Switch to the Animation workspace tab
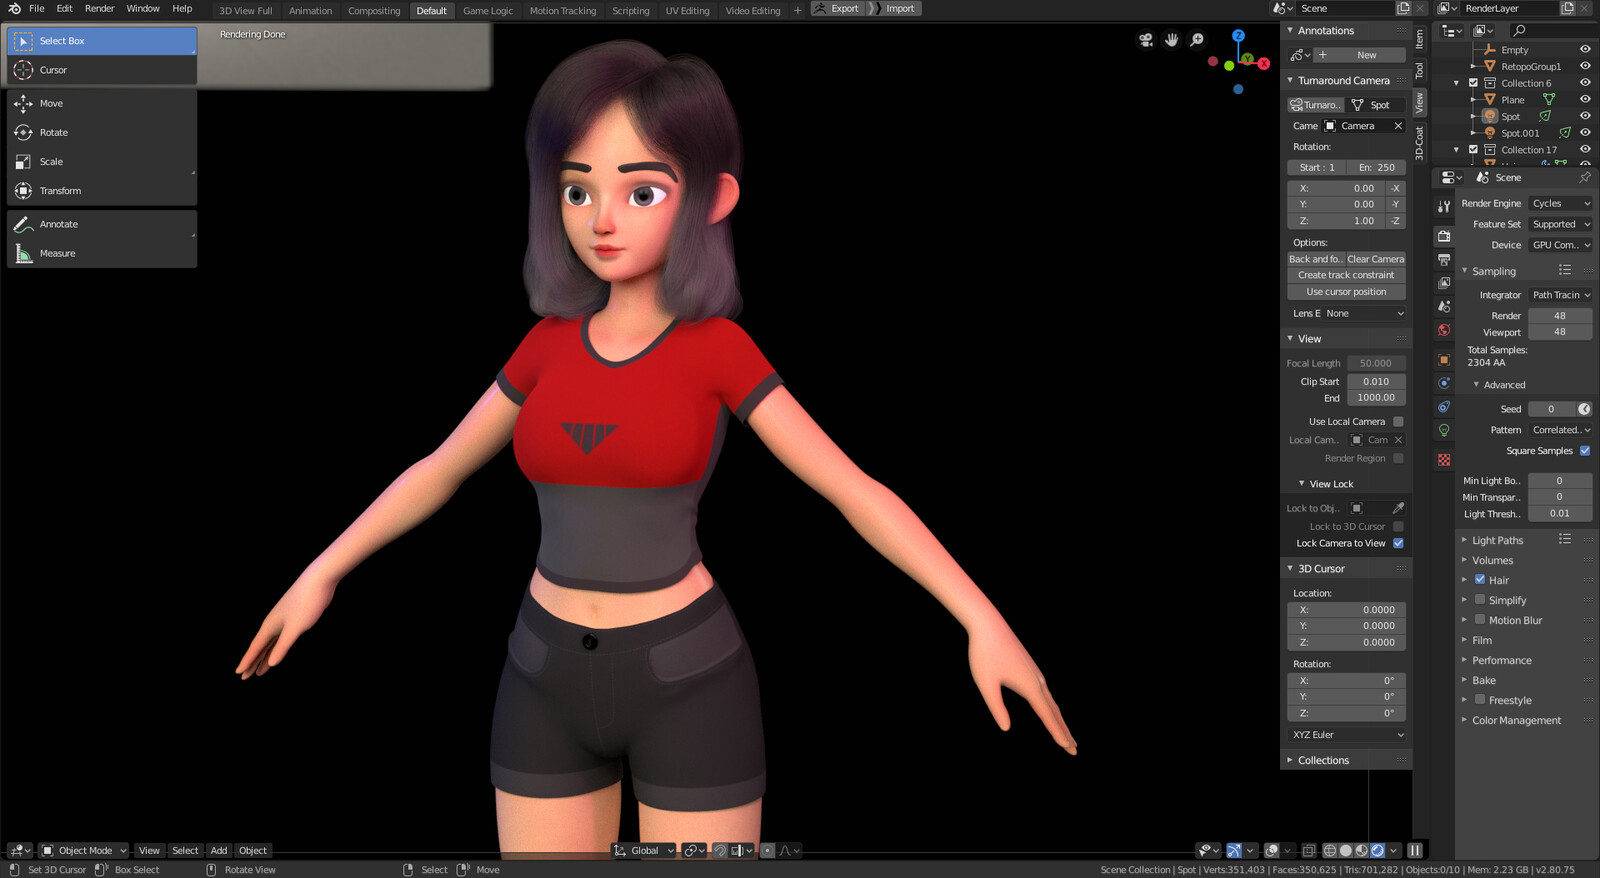The height and width of the screenshot is (878, 1600). (x=310, y=11)
